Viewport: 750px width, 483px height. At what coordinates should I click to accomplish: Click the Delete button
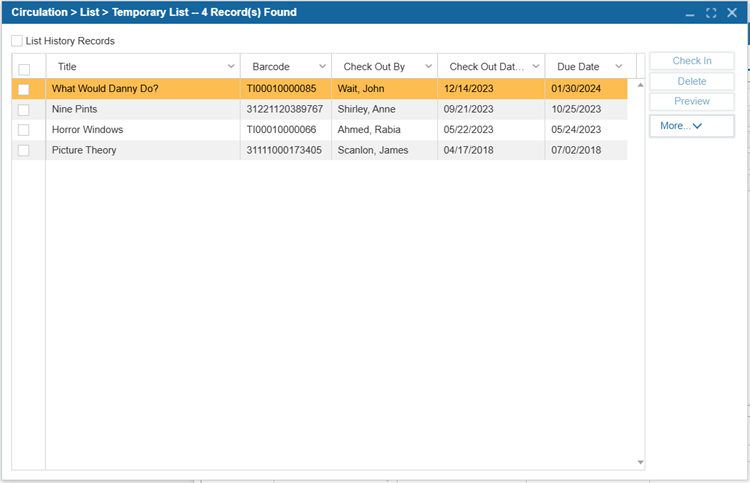pos(692,81)
